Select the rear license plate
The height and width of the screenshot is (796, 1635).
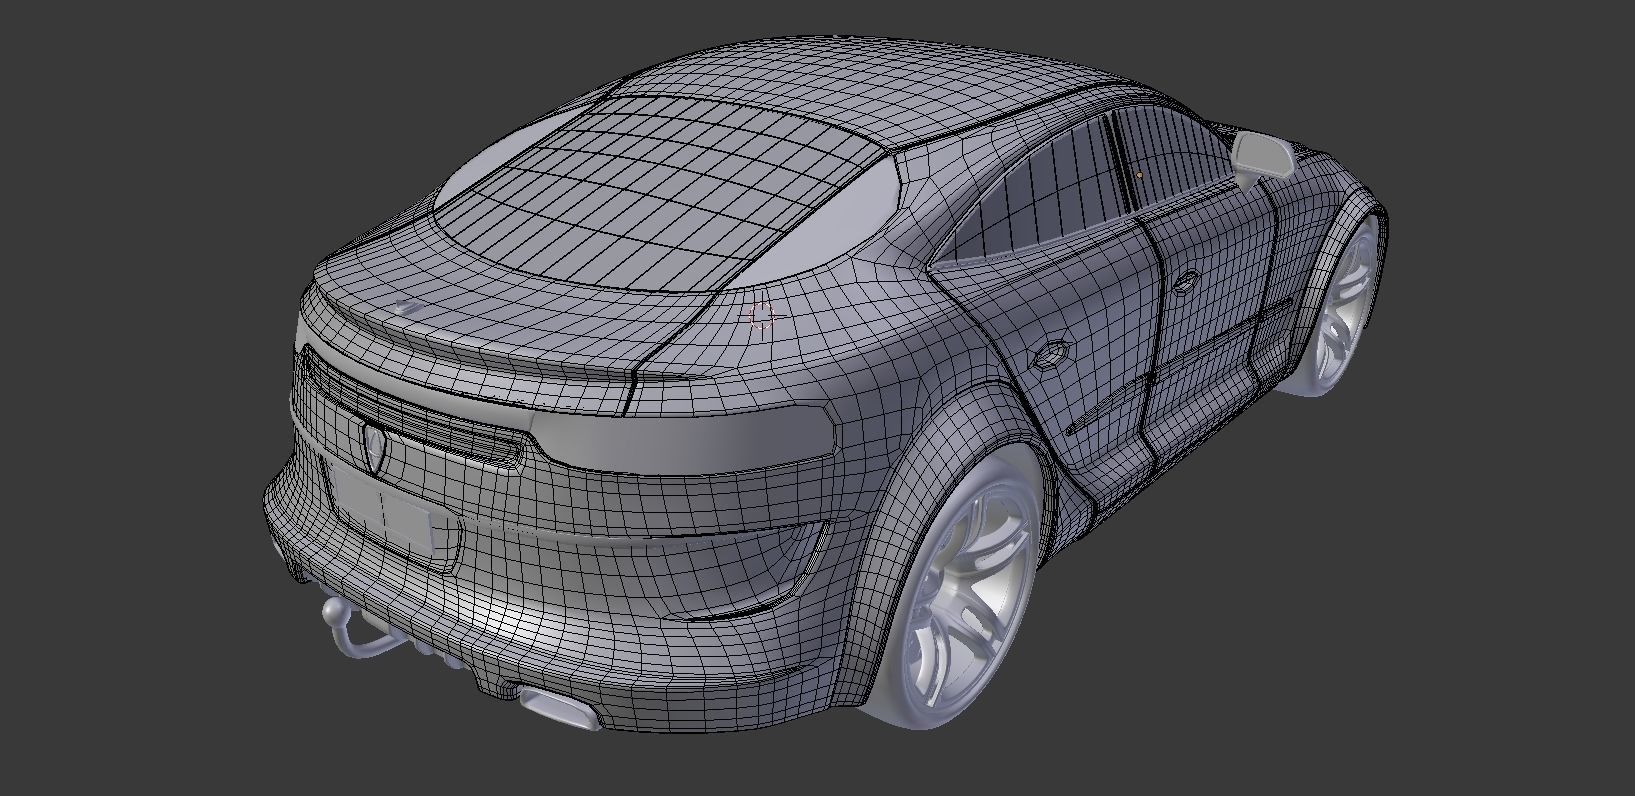pyautogui.click(x=383, y=507)
